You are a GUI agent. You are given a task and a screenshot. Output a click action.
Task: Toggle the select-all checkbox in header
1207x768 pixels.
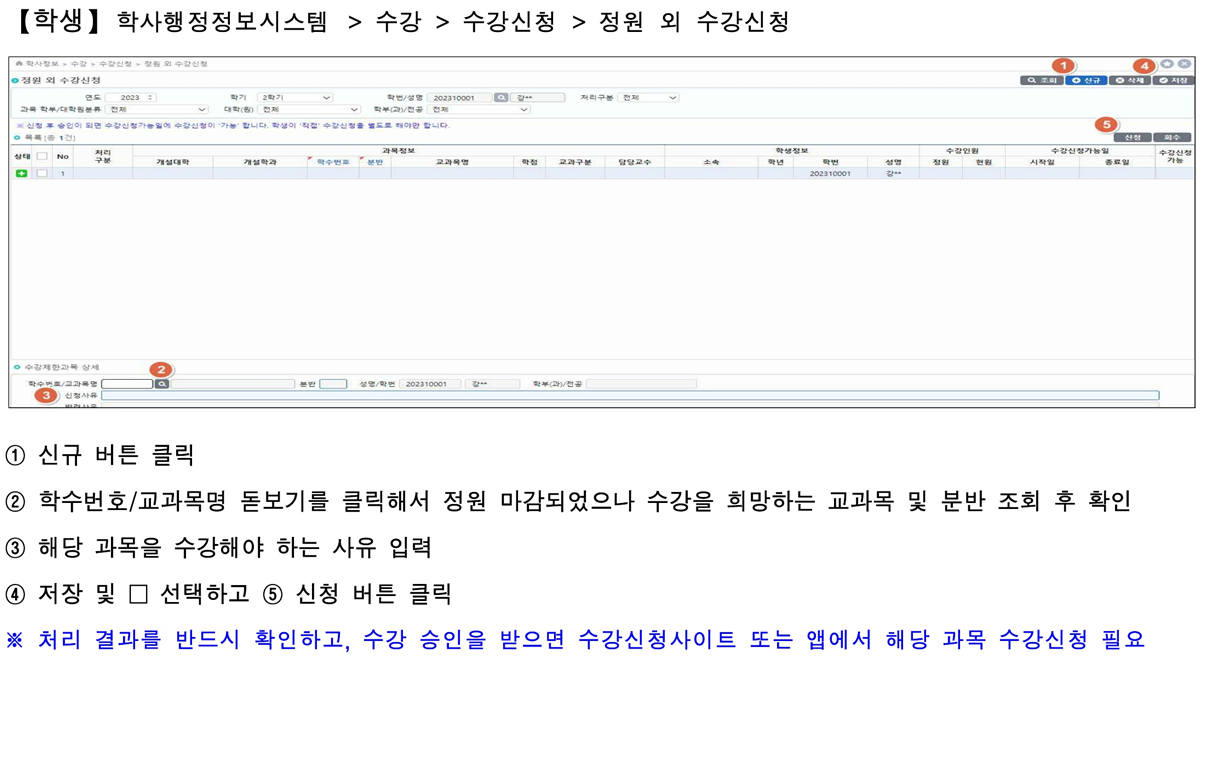pos(42,156)
